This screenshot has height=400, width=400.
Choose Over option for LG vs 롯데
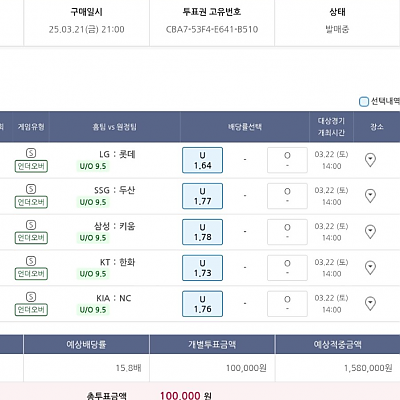click(287, 160)
